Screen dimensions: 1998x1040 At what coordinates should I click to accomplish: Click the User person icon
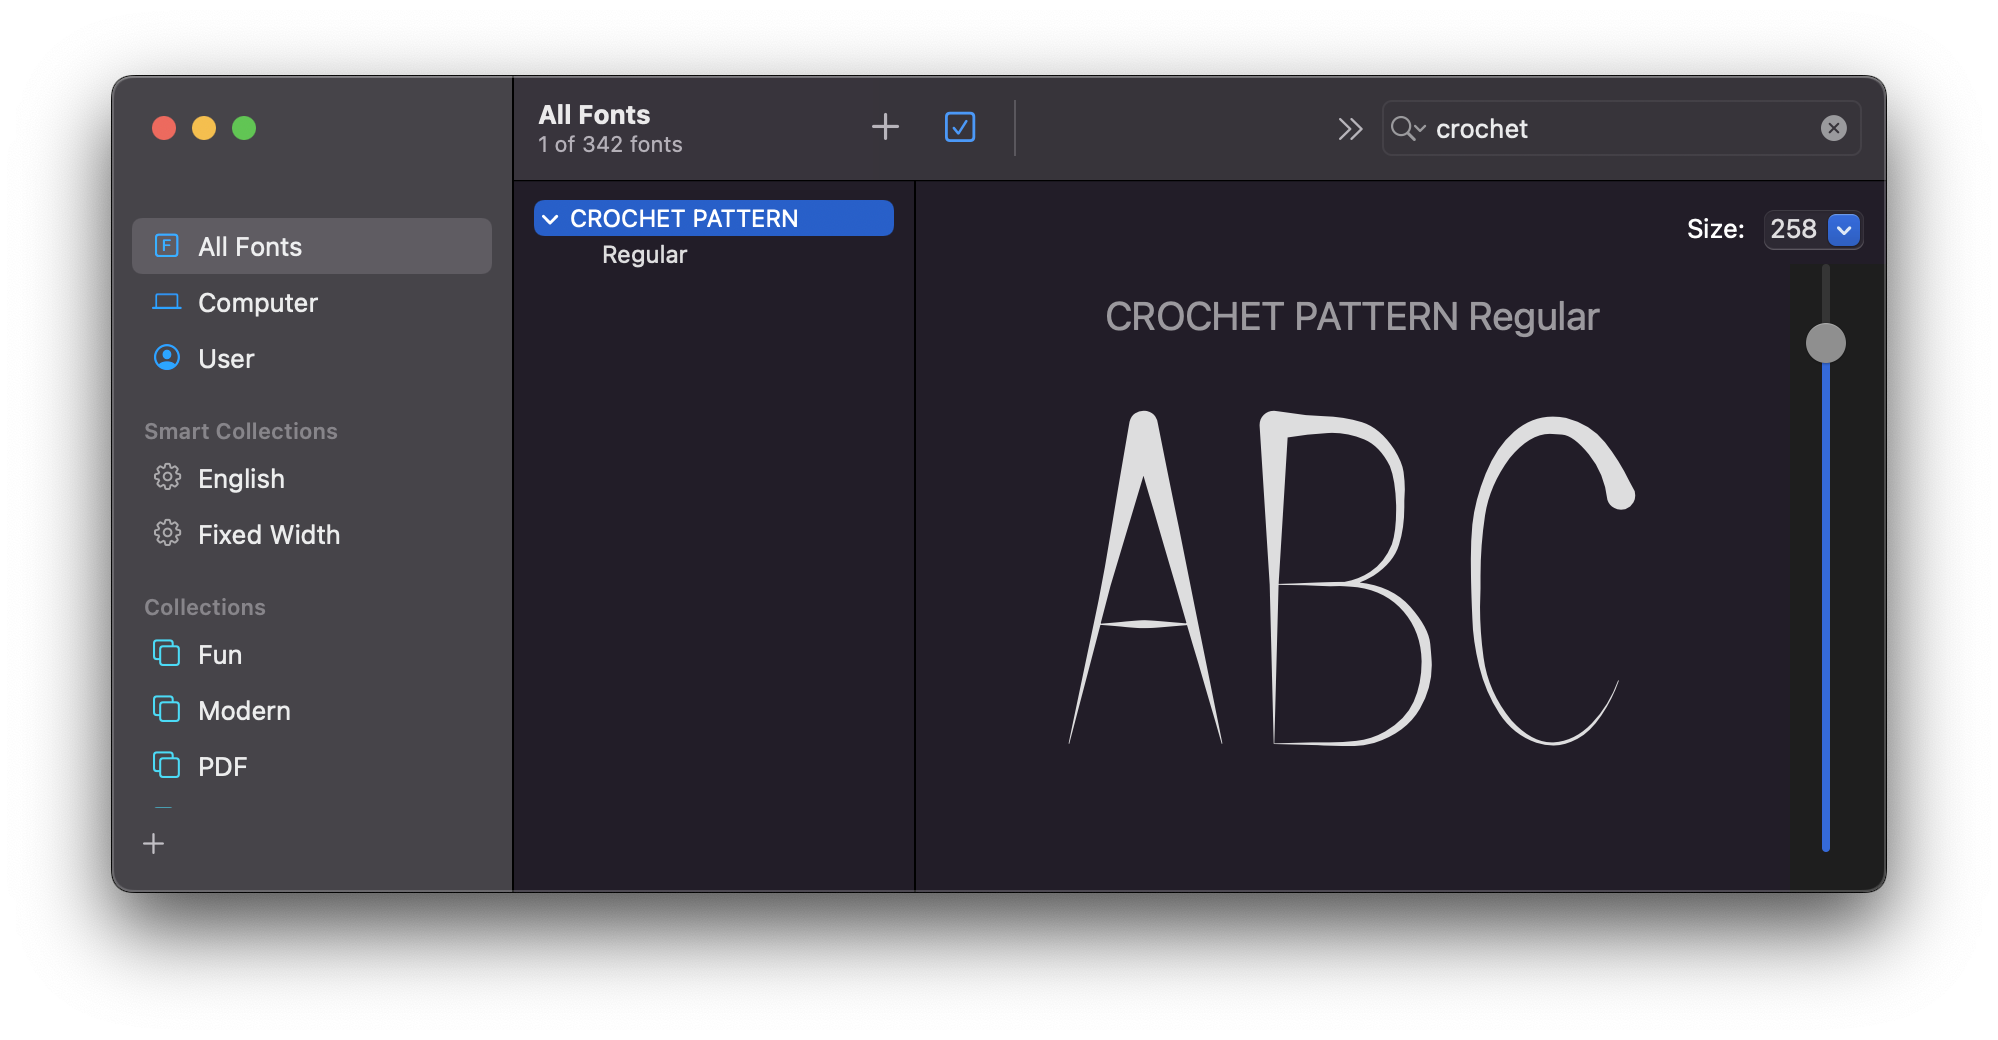167,357
